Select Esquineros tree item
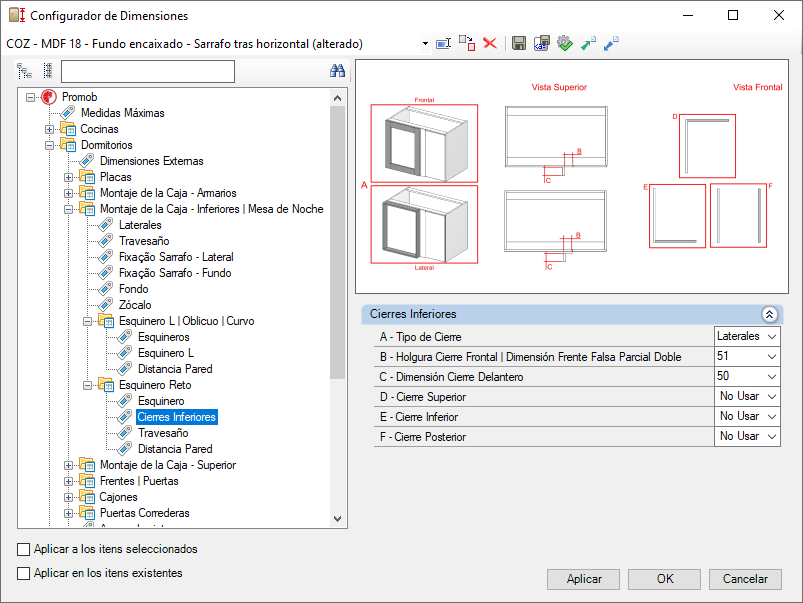This screenshot has height=603, width=803. (x=164, y=337)
